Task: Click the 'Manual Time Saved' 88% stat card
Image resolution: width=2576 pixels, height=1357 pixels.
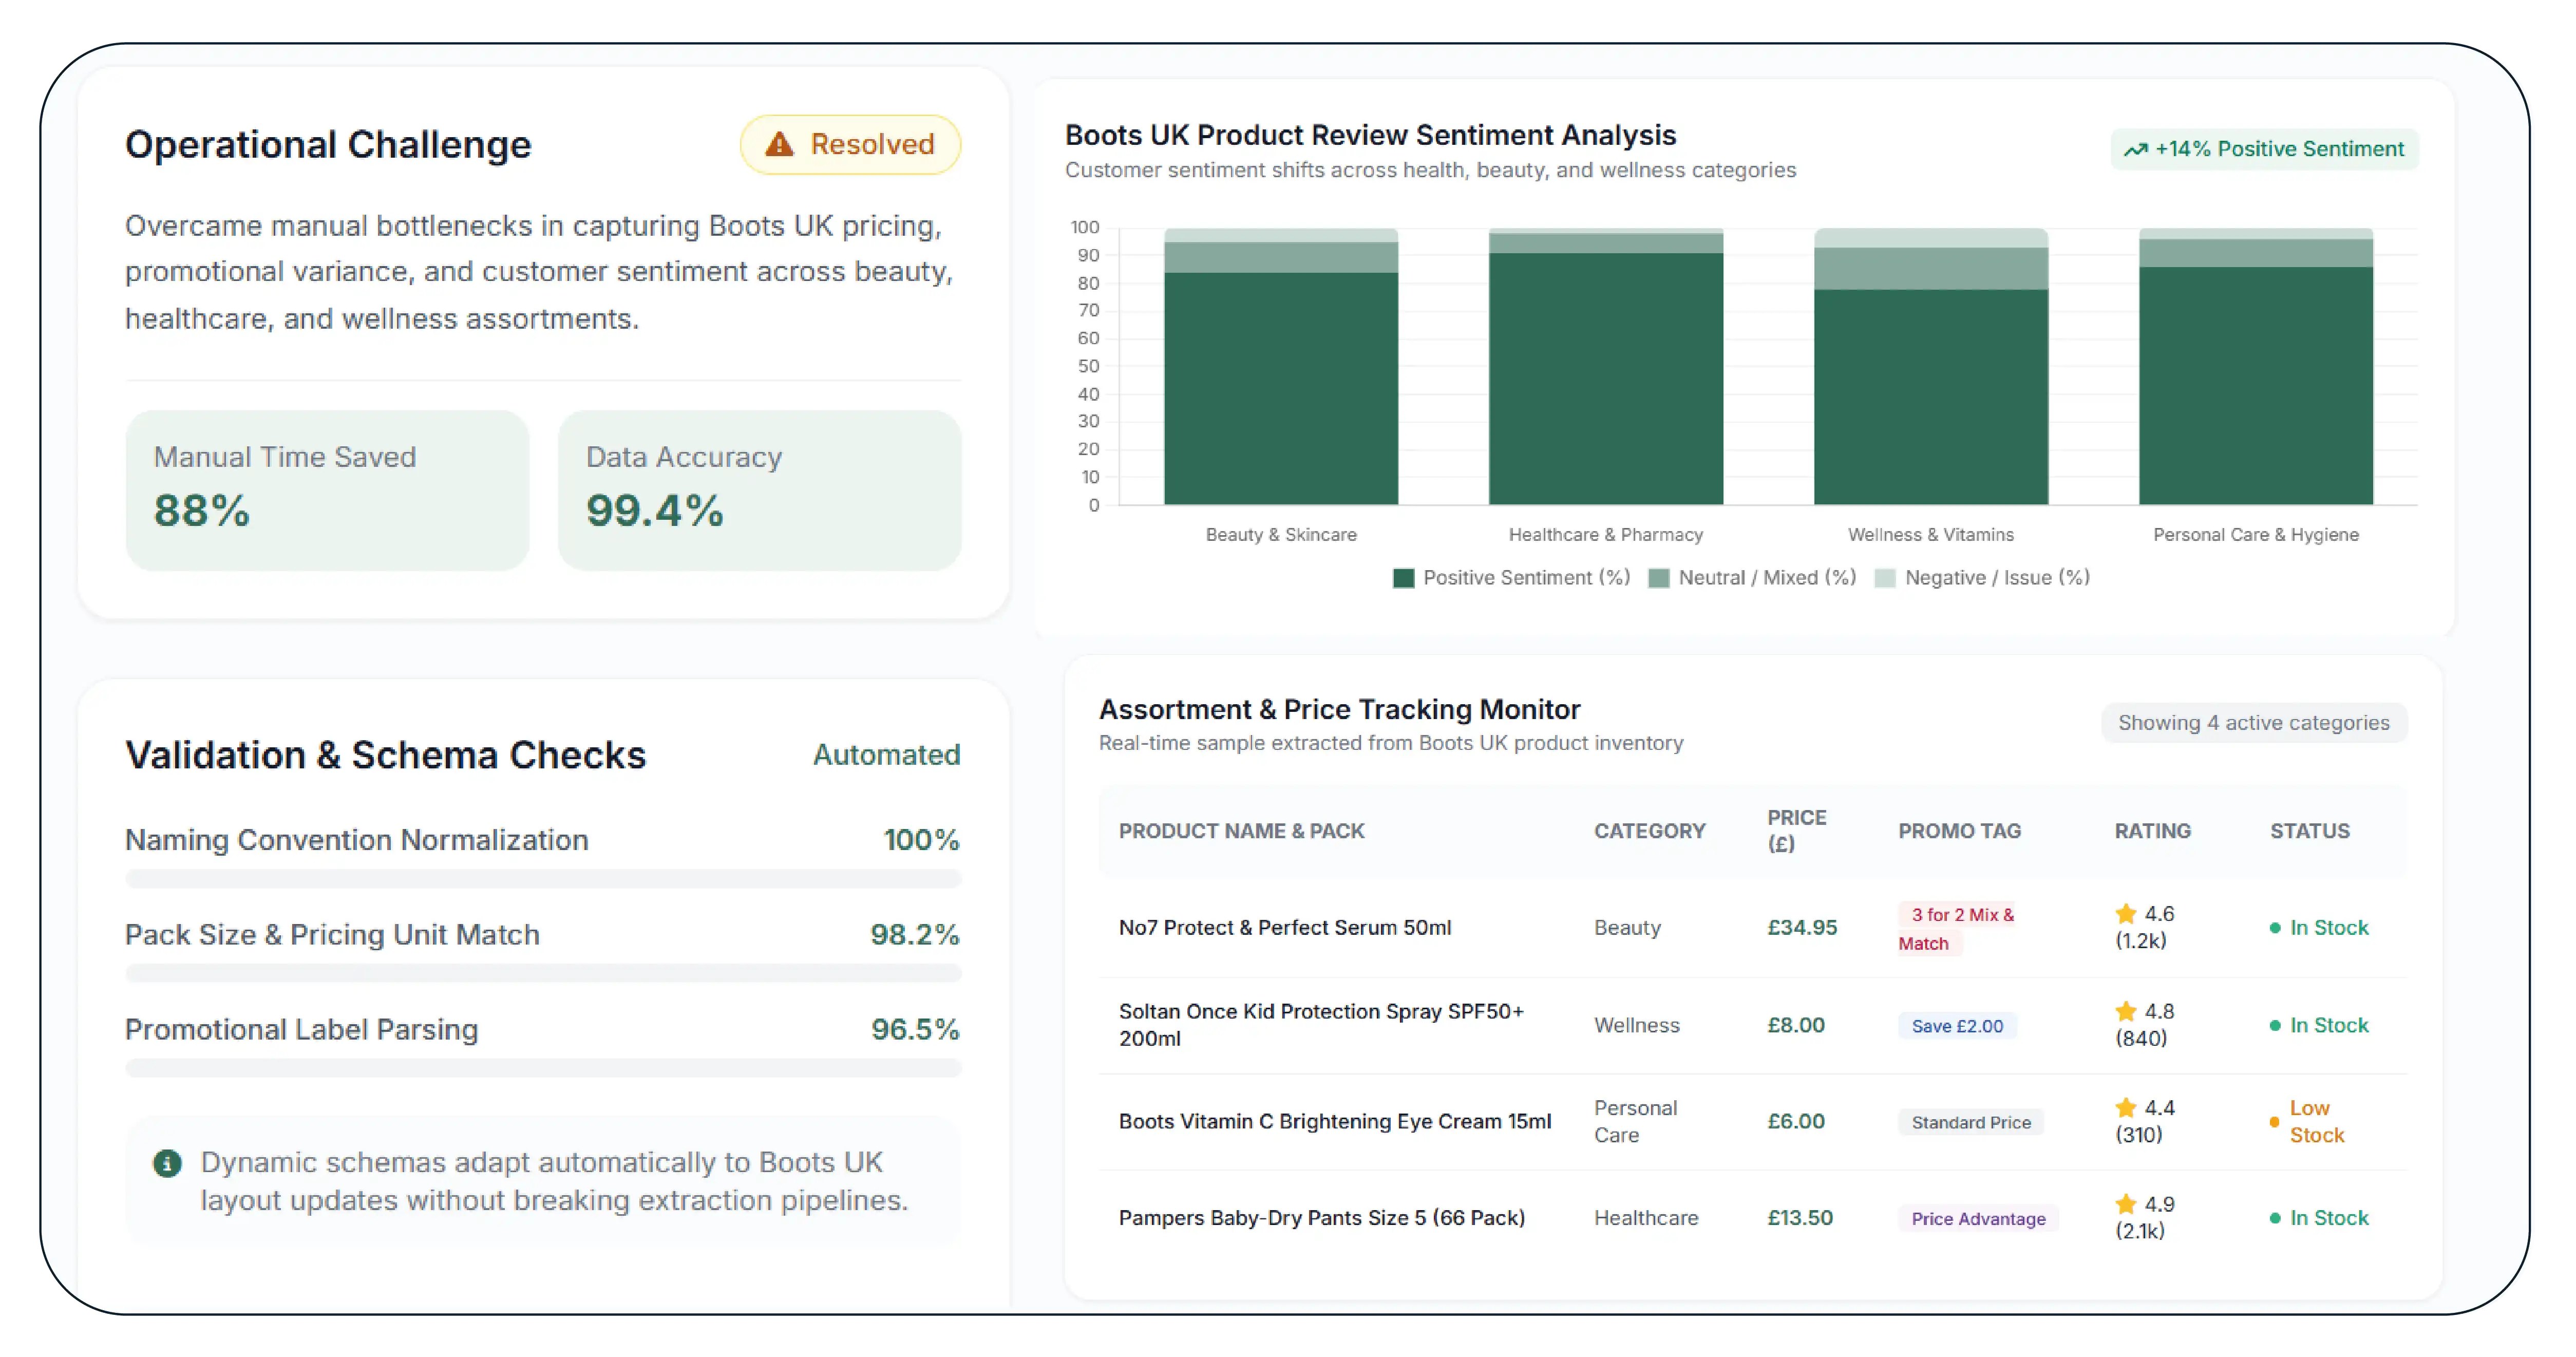Action: [327, 490]
